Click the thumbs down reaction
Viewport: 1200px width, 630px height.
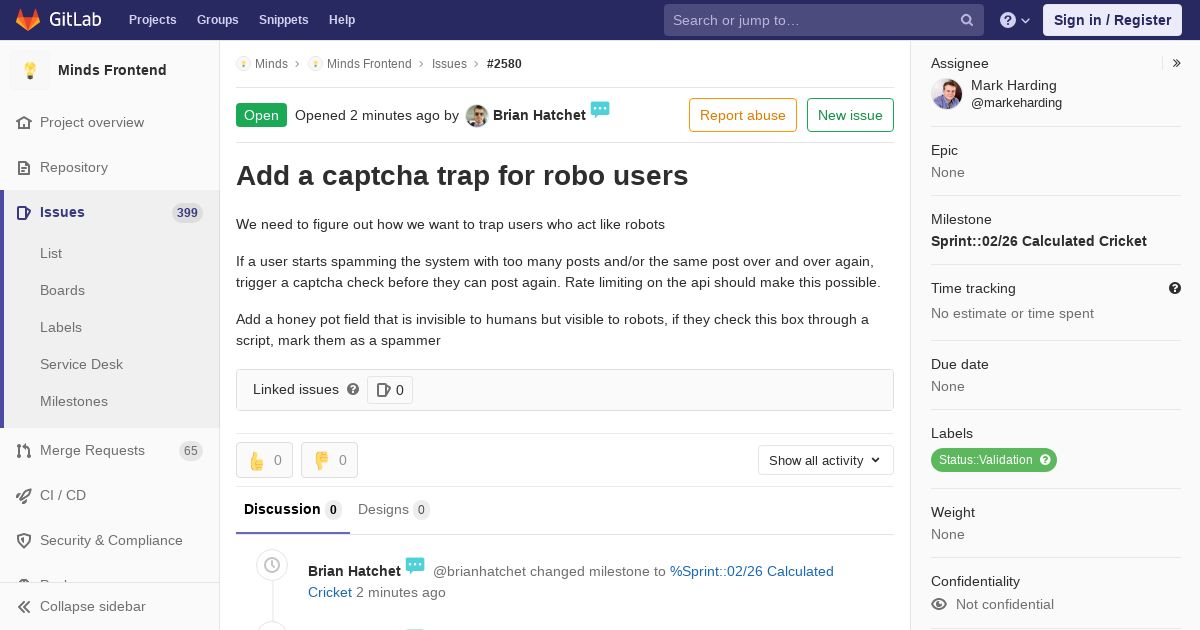pos(329,460)
